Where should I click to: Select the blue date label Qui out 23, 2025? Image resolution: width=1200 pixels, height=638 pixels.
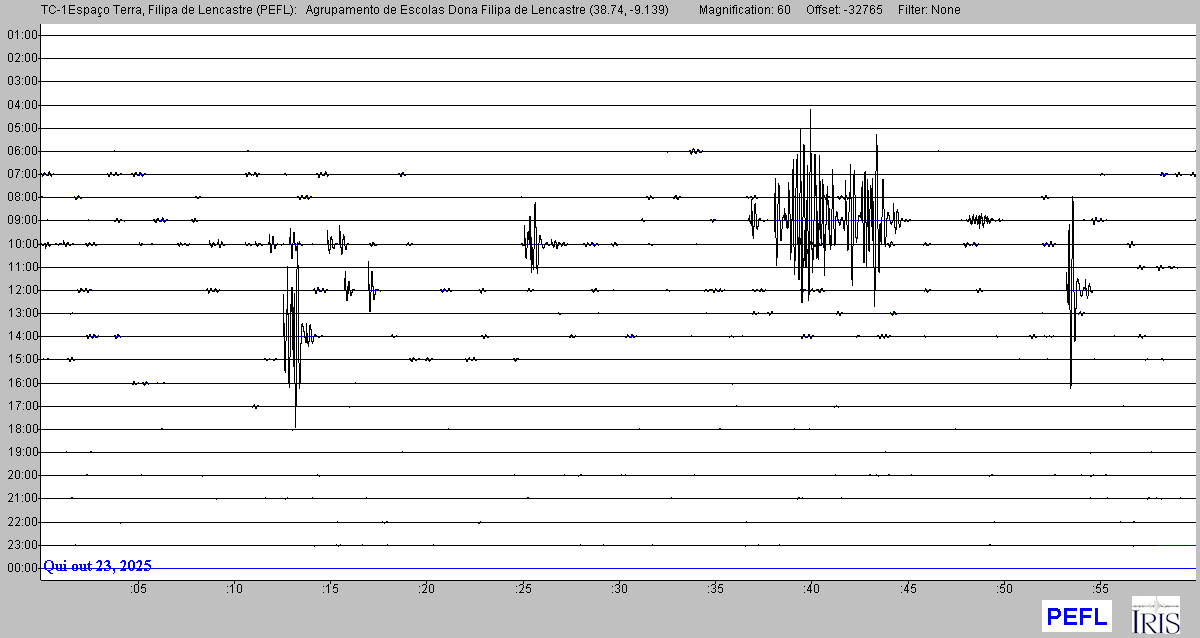tap(98, 566)
